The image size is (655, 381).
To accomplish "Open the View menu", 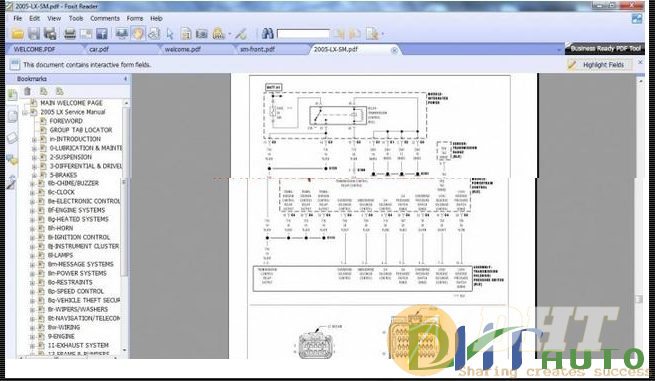I will point(54,18).
